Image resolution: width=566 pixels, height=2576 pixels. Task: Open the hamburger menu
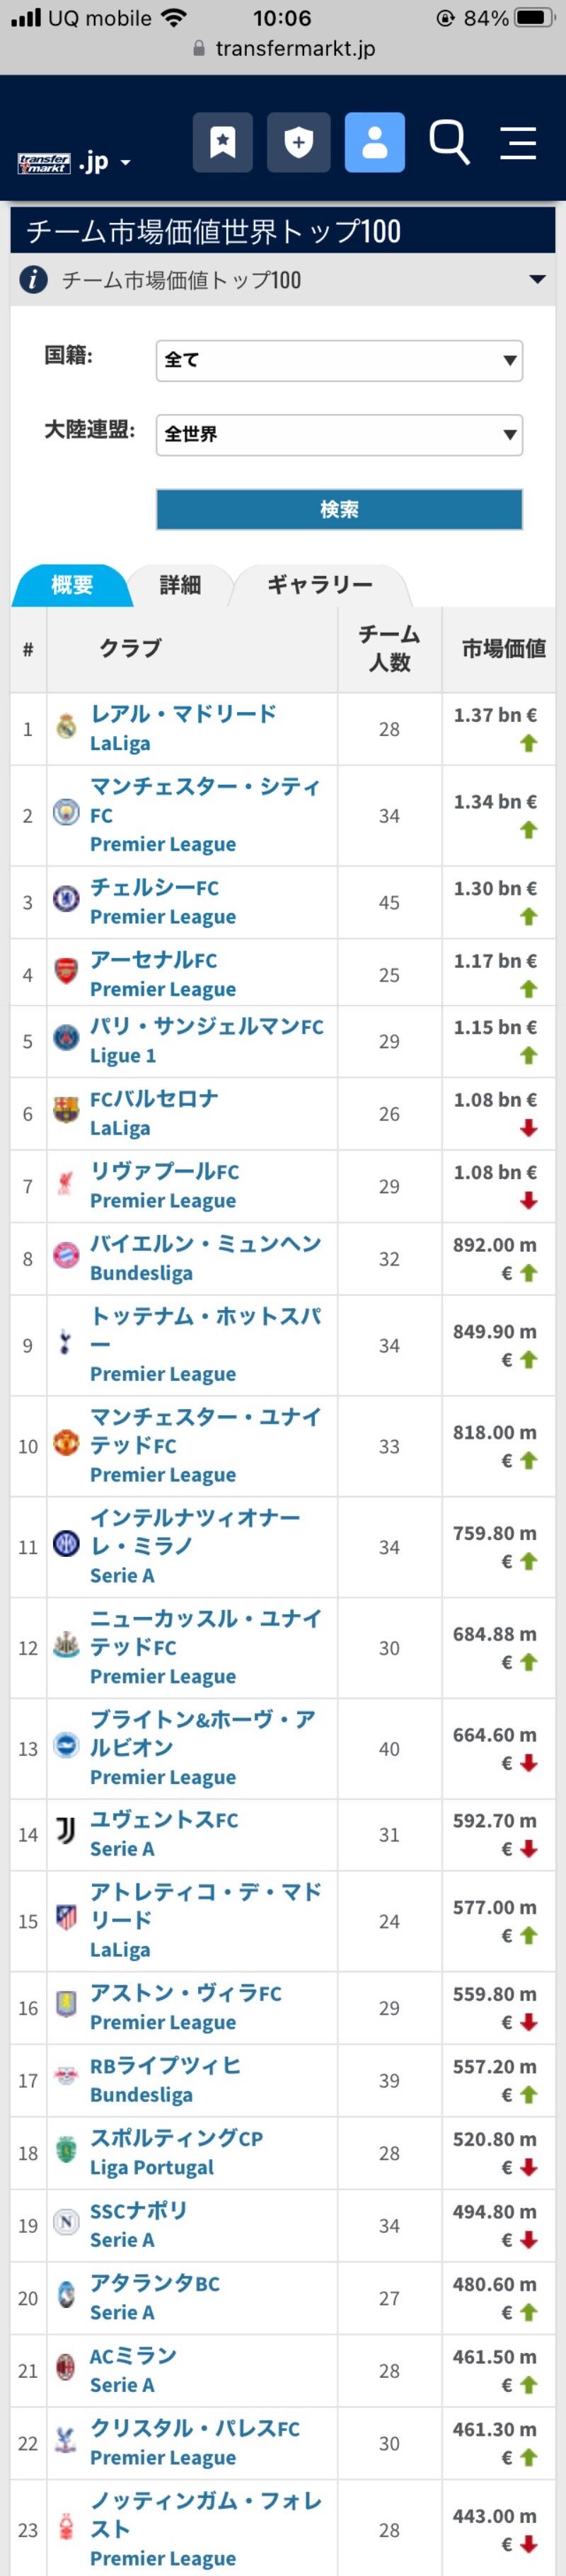point(518,142)
